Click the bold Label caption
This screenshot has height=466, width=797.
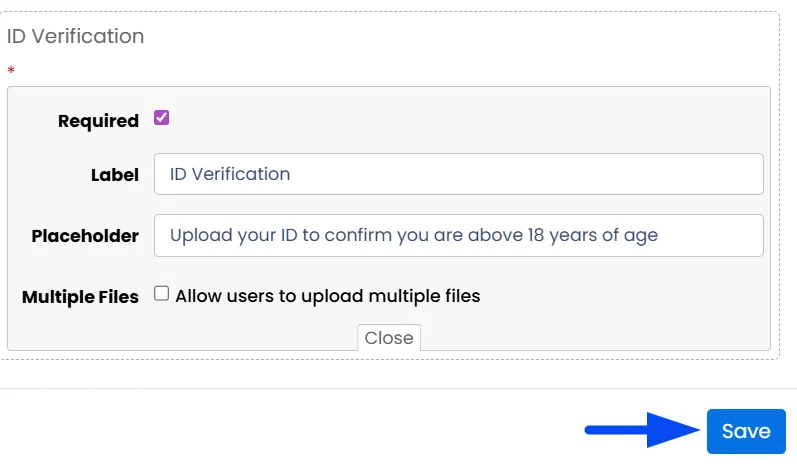pyautogui.click(x=115, y=175)
